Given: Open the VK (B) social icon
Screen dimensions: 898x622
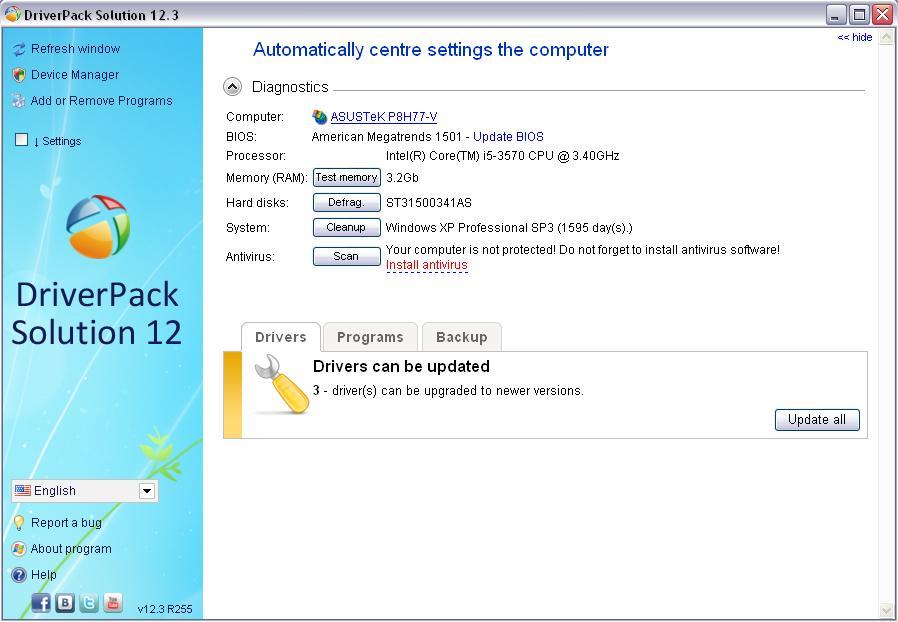Looking at the screenshot, I should [x=65, y=603].
